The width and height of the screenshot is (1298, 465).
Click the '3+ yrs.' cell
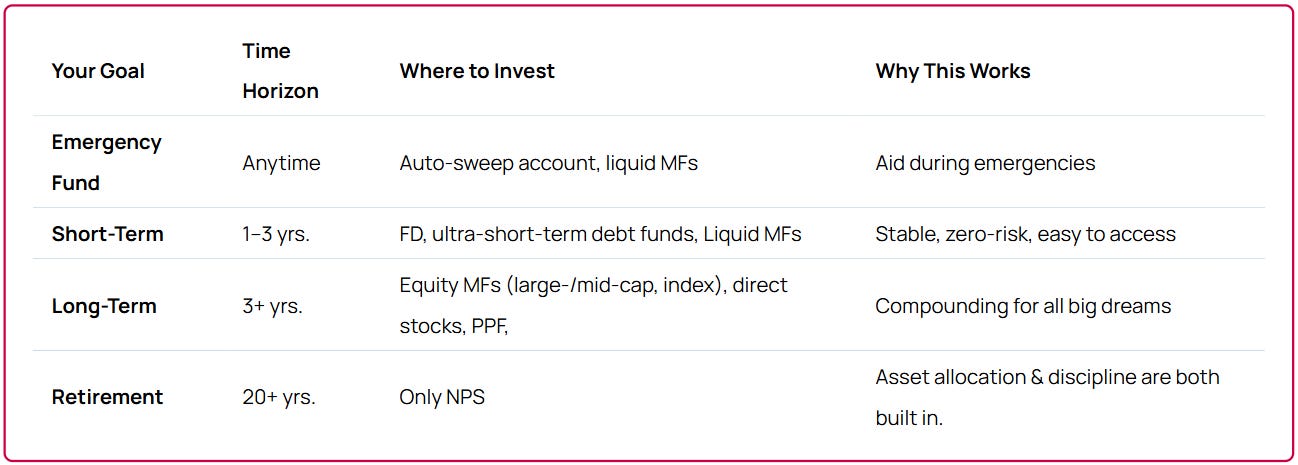pos(272,306)
